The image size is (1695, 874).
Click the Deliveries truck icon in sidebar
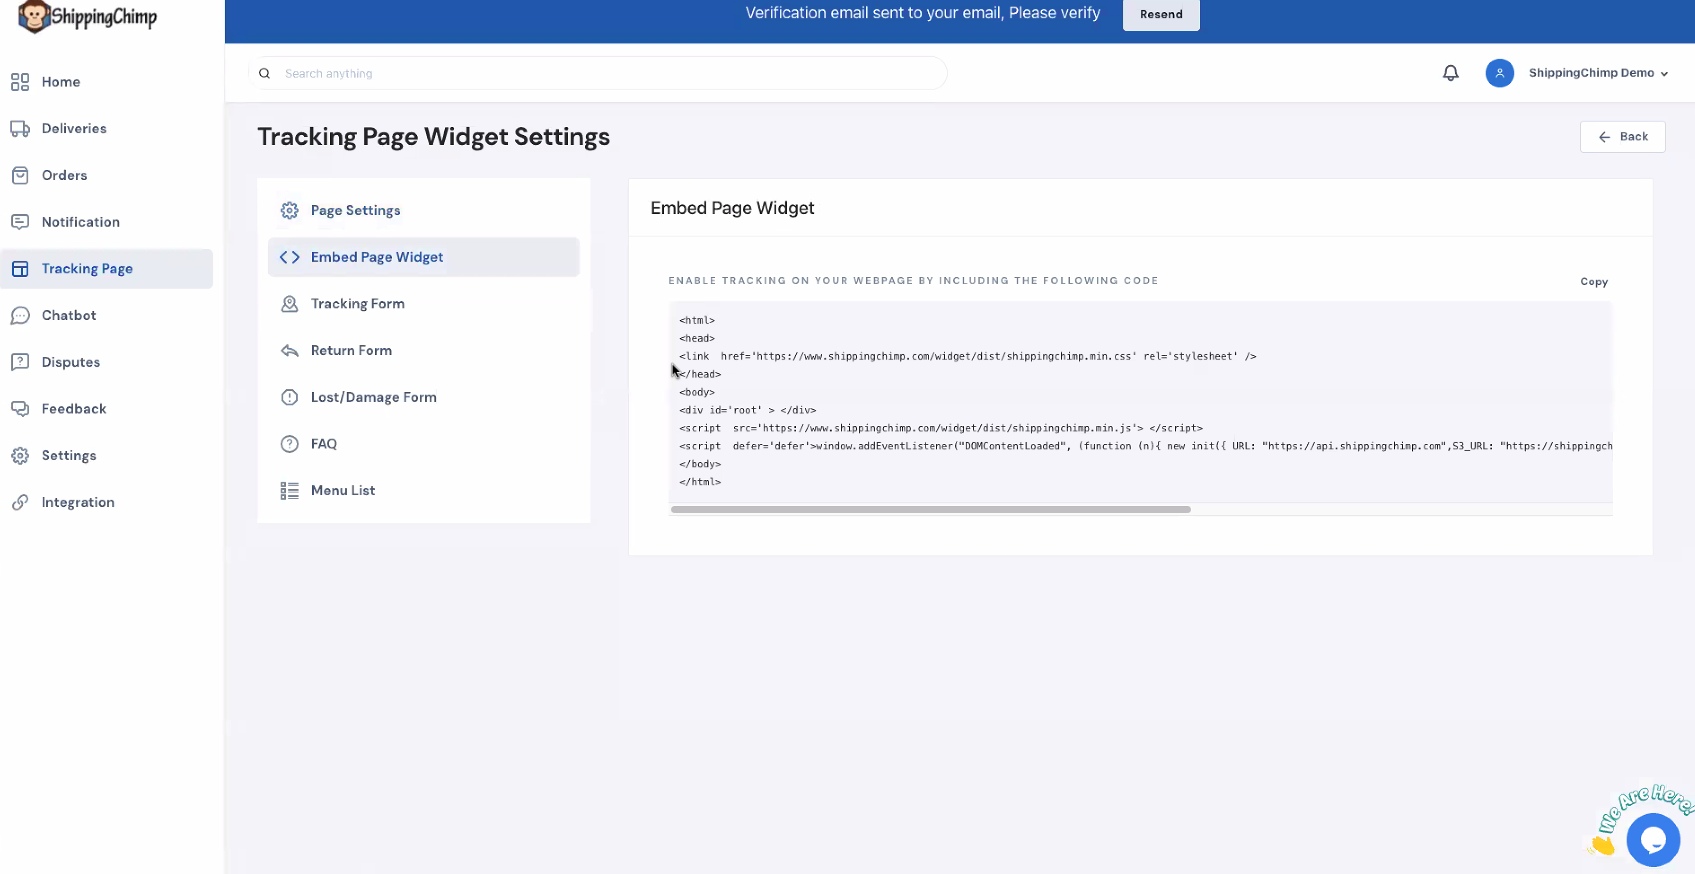[x=20, y=129]
